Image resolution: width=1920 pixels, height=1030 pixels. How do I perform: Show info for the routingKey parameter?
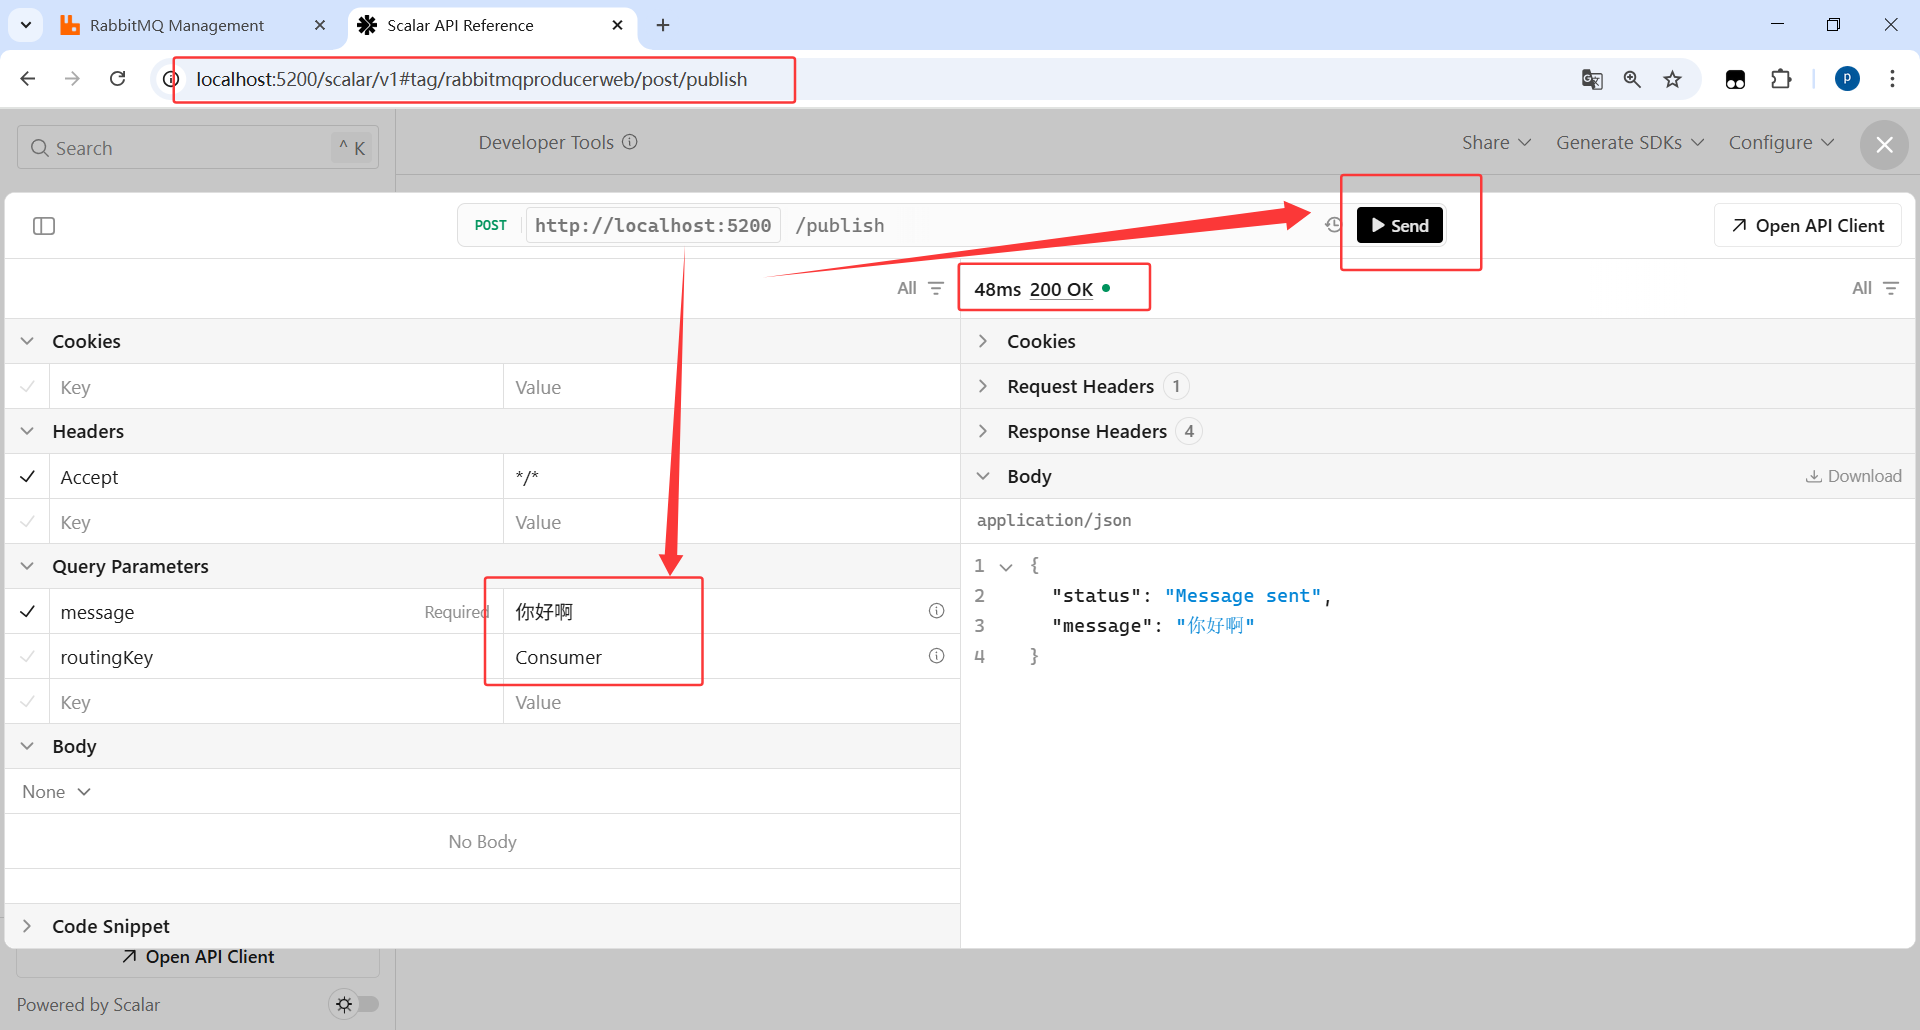[936, 656]
